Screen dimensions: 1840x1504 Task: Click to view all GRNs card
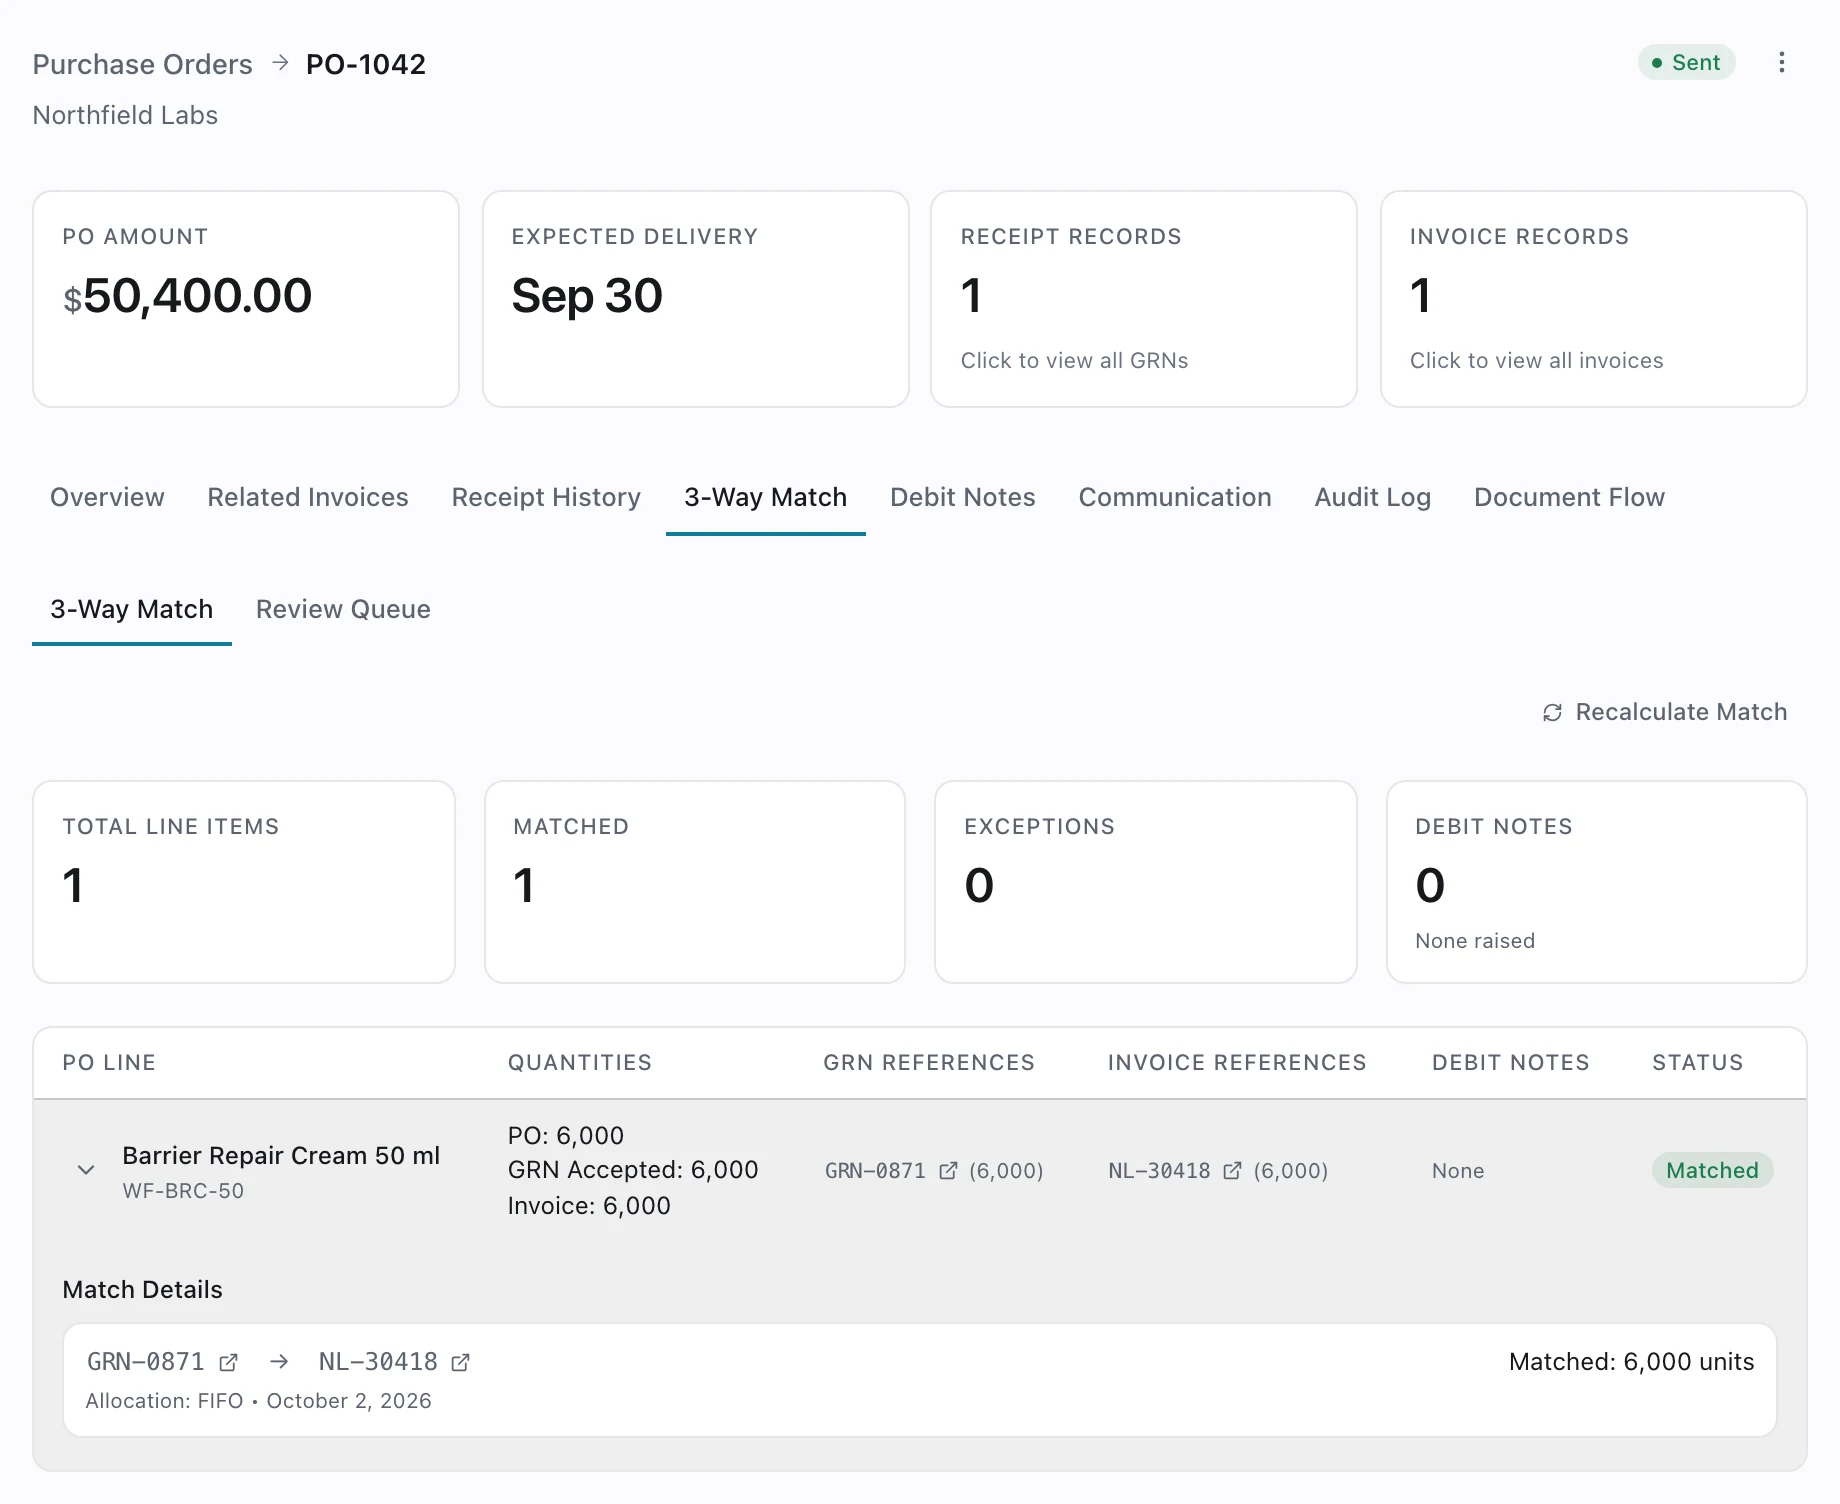click(1144, 299)
